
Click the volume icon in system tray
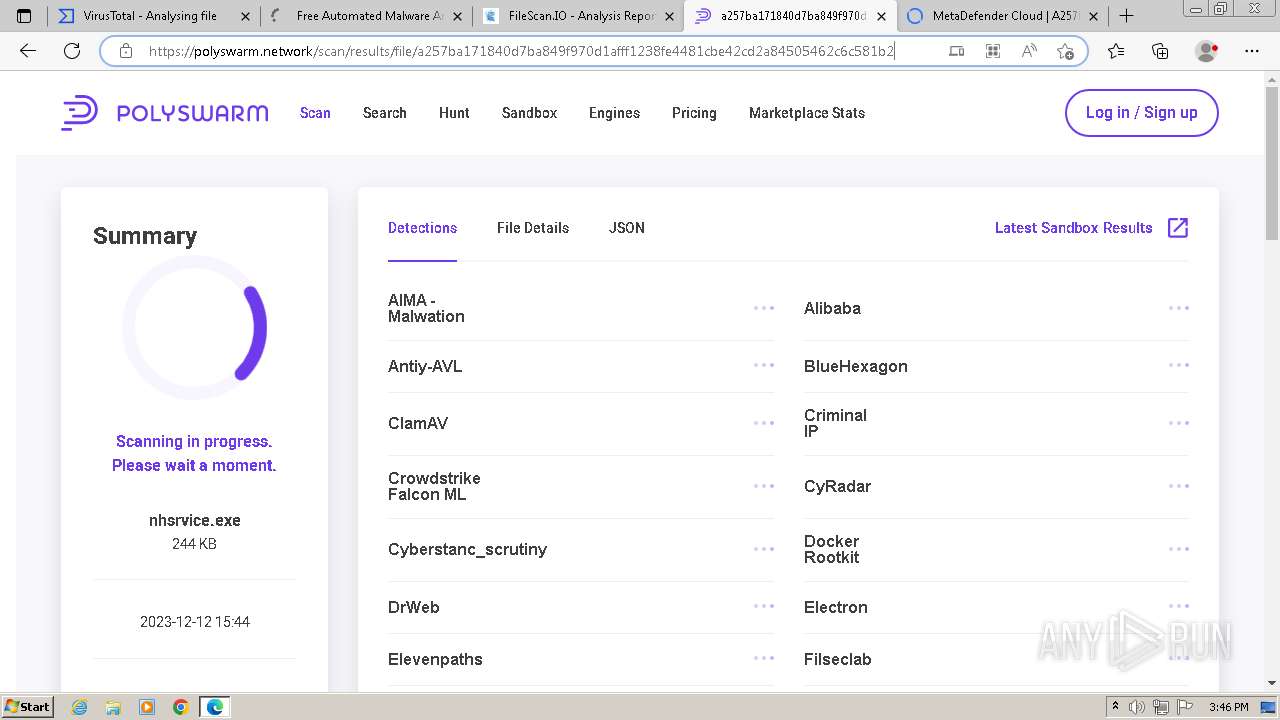pos(1137,707)
